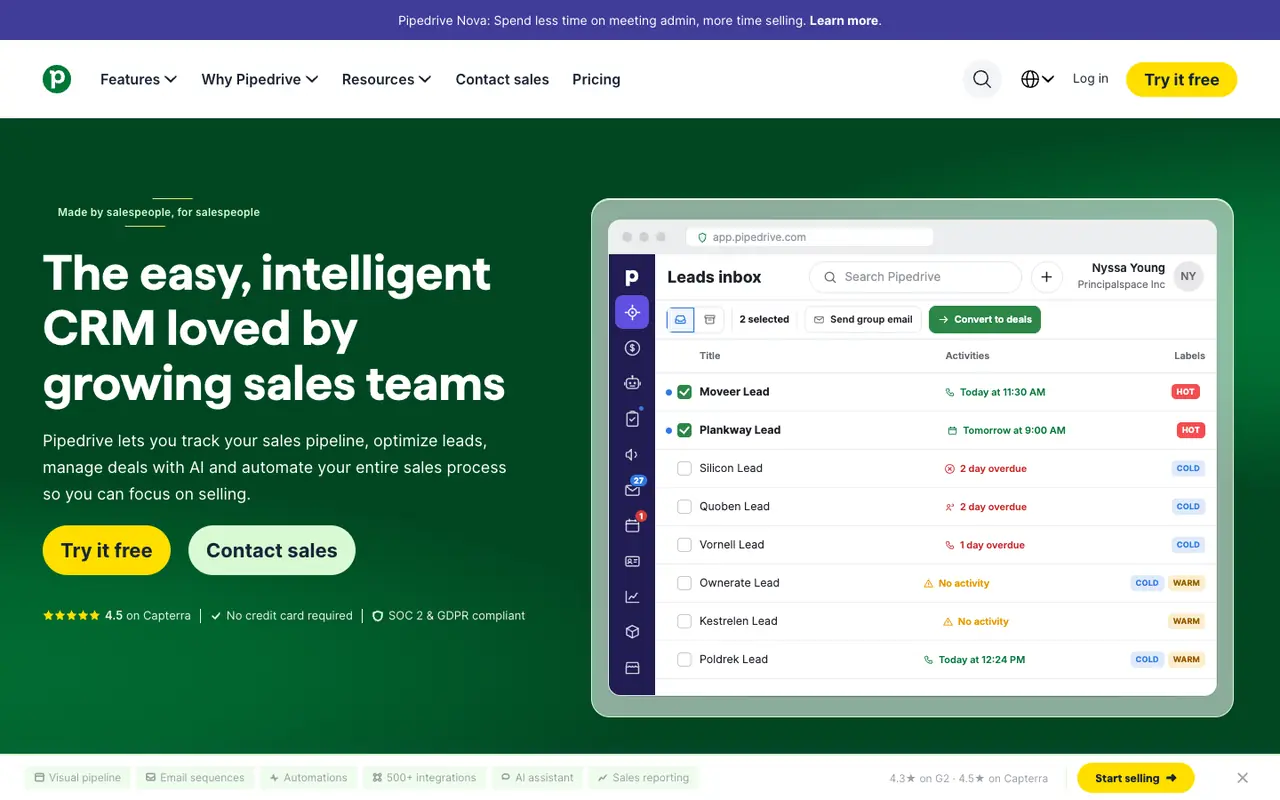Click the clipboard Projects icon in sidebar
Viewport: 1280px width, 800px height.
coord(632,419)
